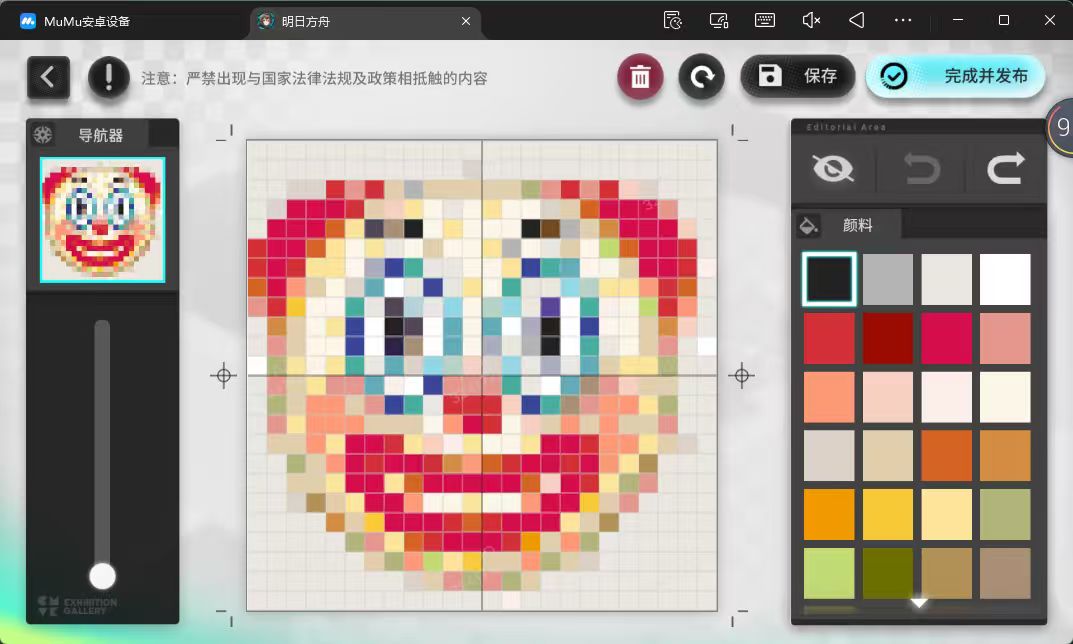Pick the golden yellow swatch

[x=888, y=515]
